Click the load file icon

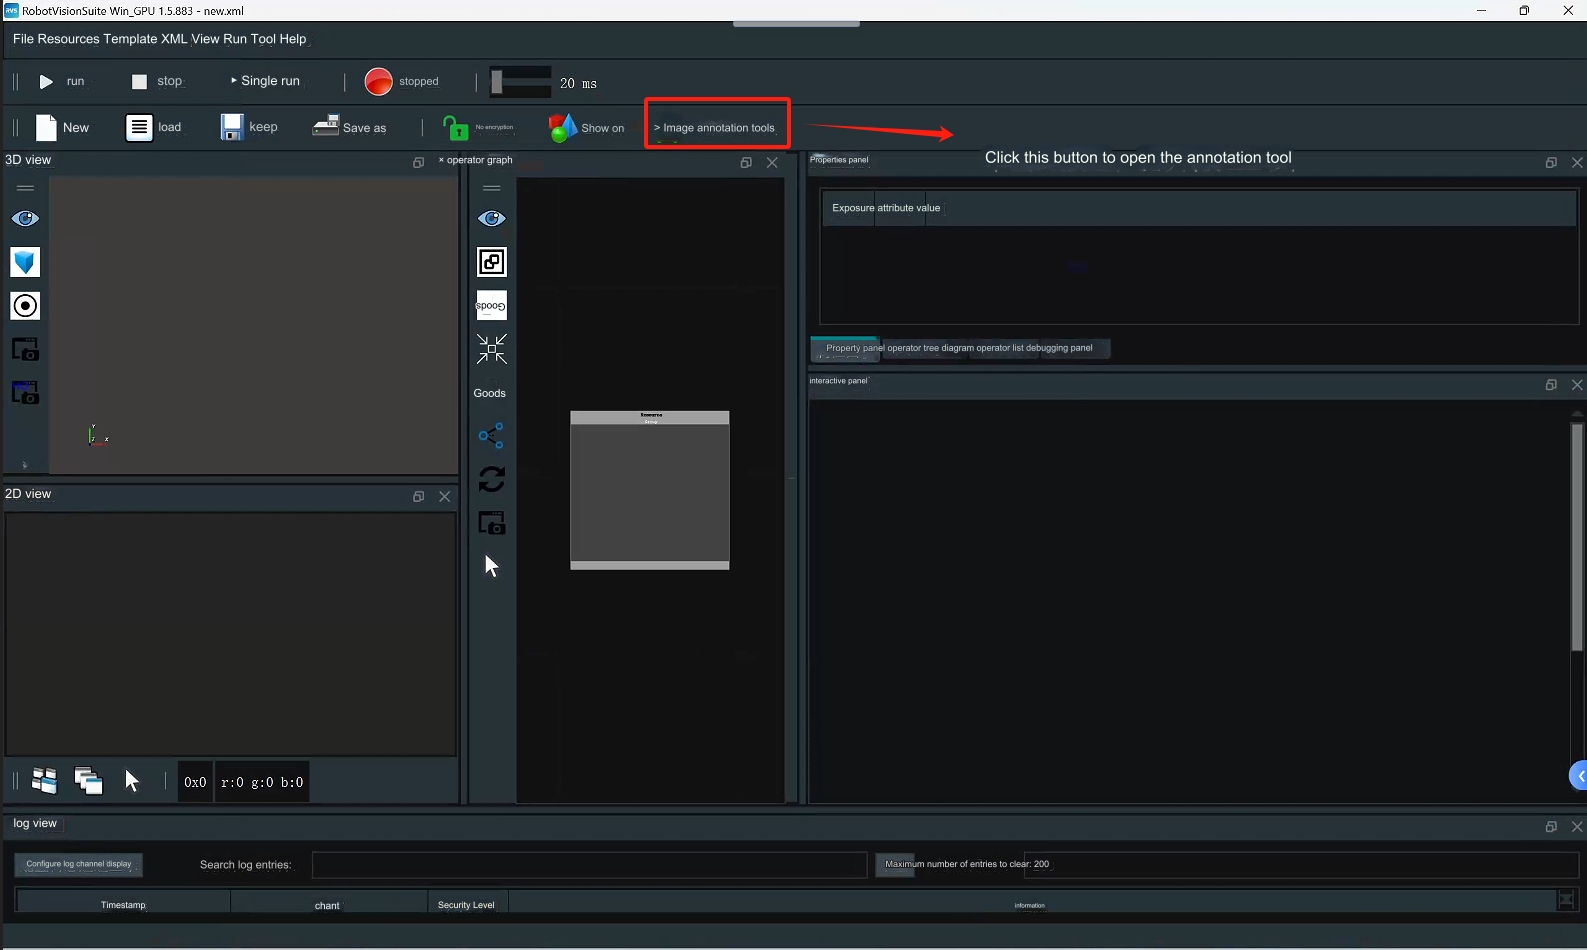click(139, 127)
